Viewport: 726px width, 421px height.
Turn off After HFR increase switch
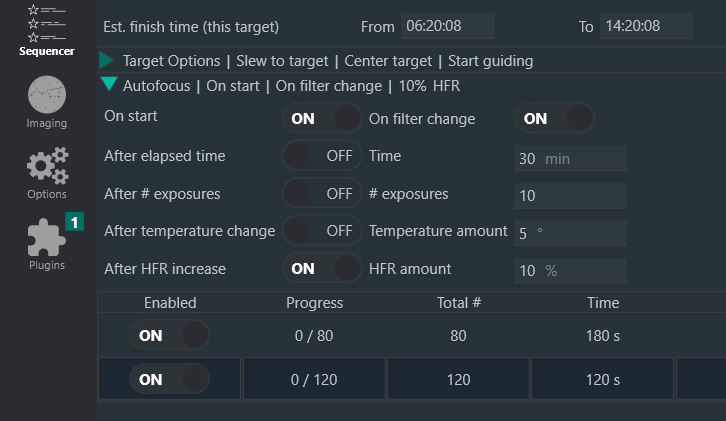(x=322, y=269)
